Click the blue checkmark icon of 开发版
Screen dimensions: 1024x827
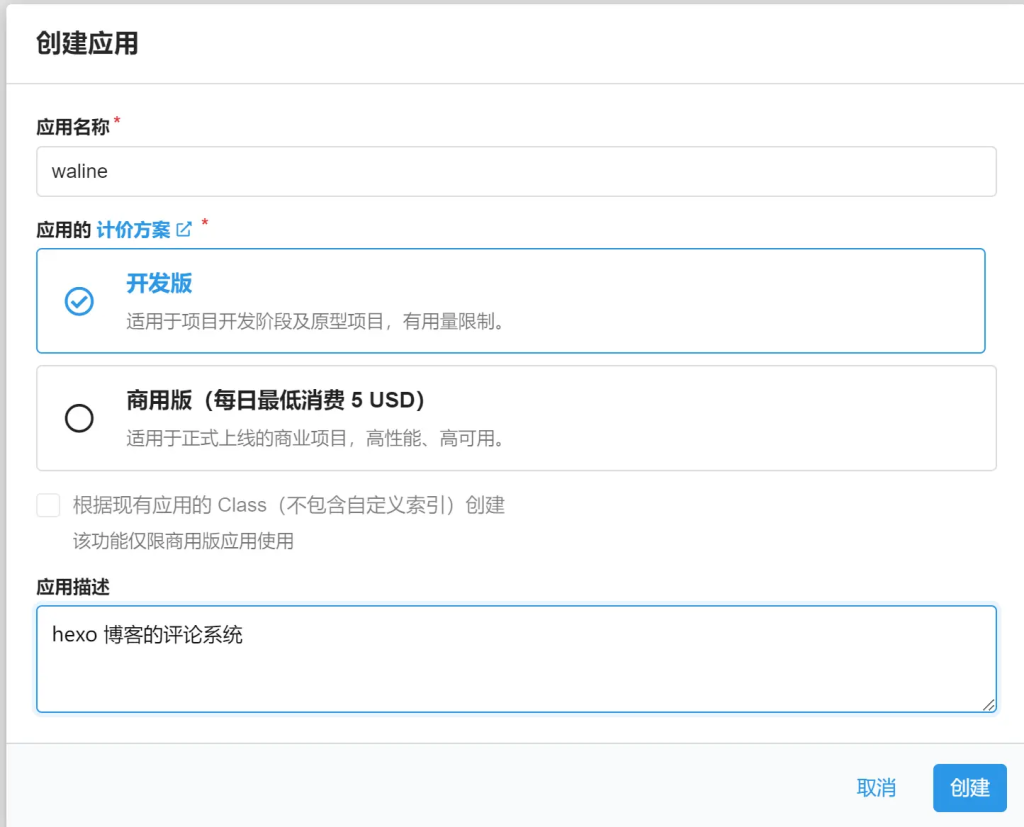coord(80,301)
